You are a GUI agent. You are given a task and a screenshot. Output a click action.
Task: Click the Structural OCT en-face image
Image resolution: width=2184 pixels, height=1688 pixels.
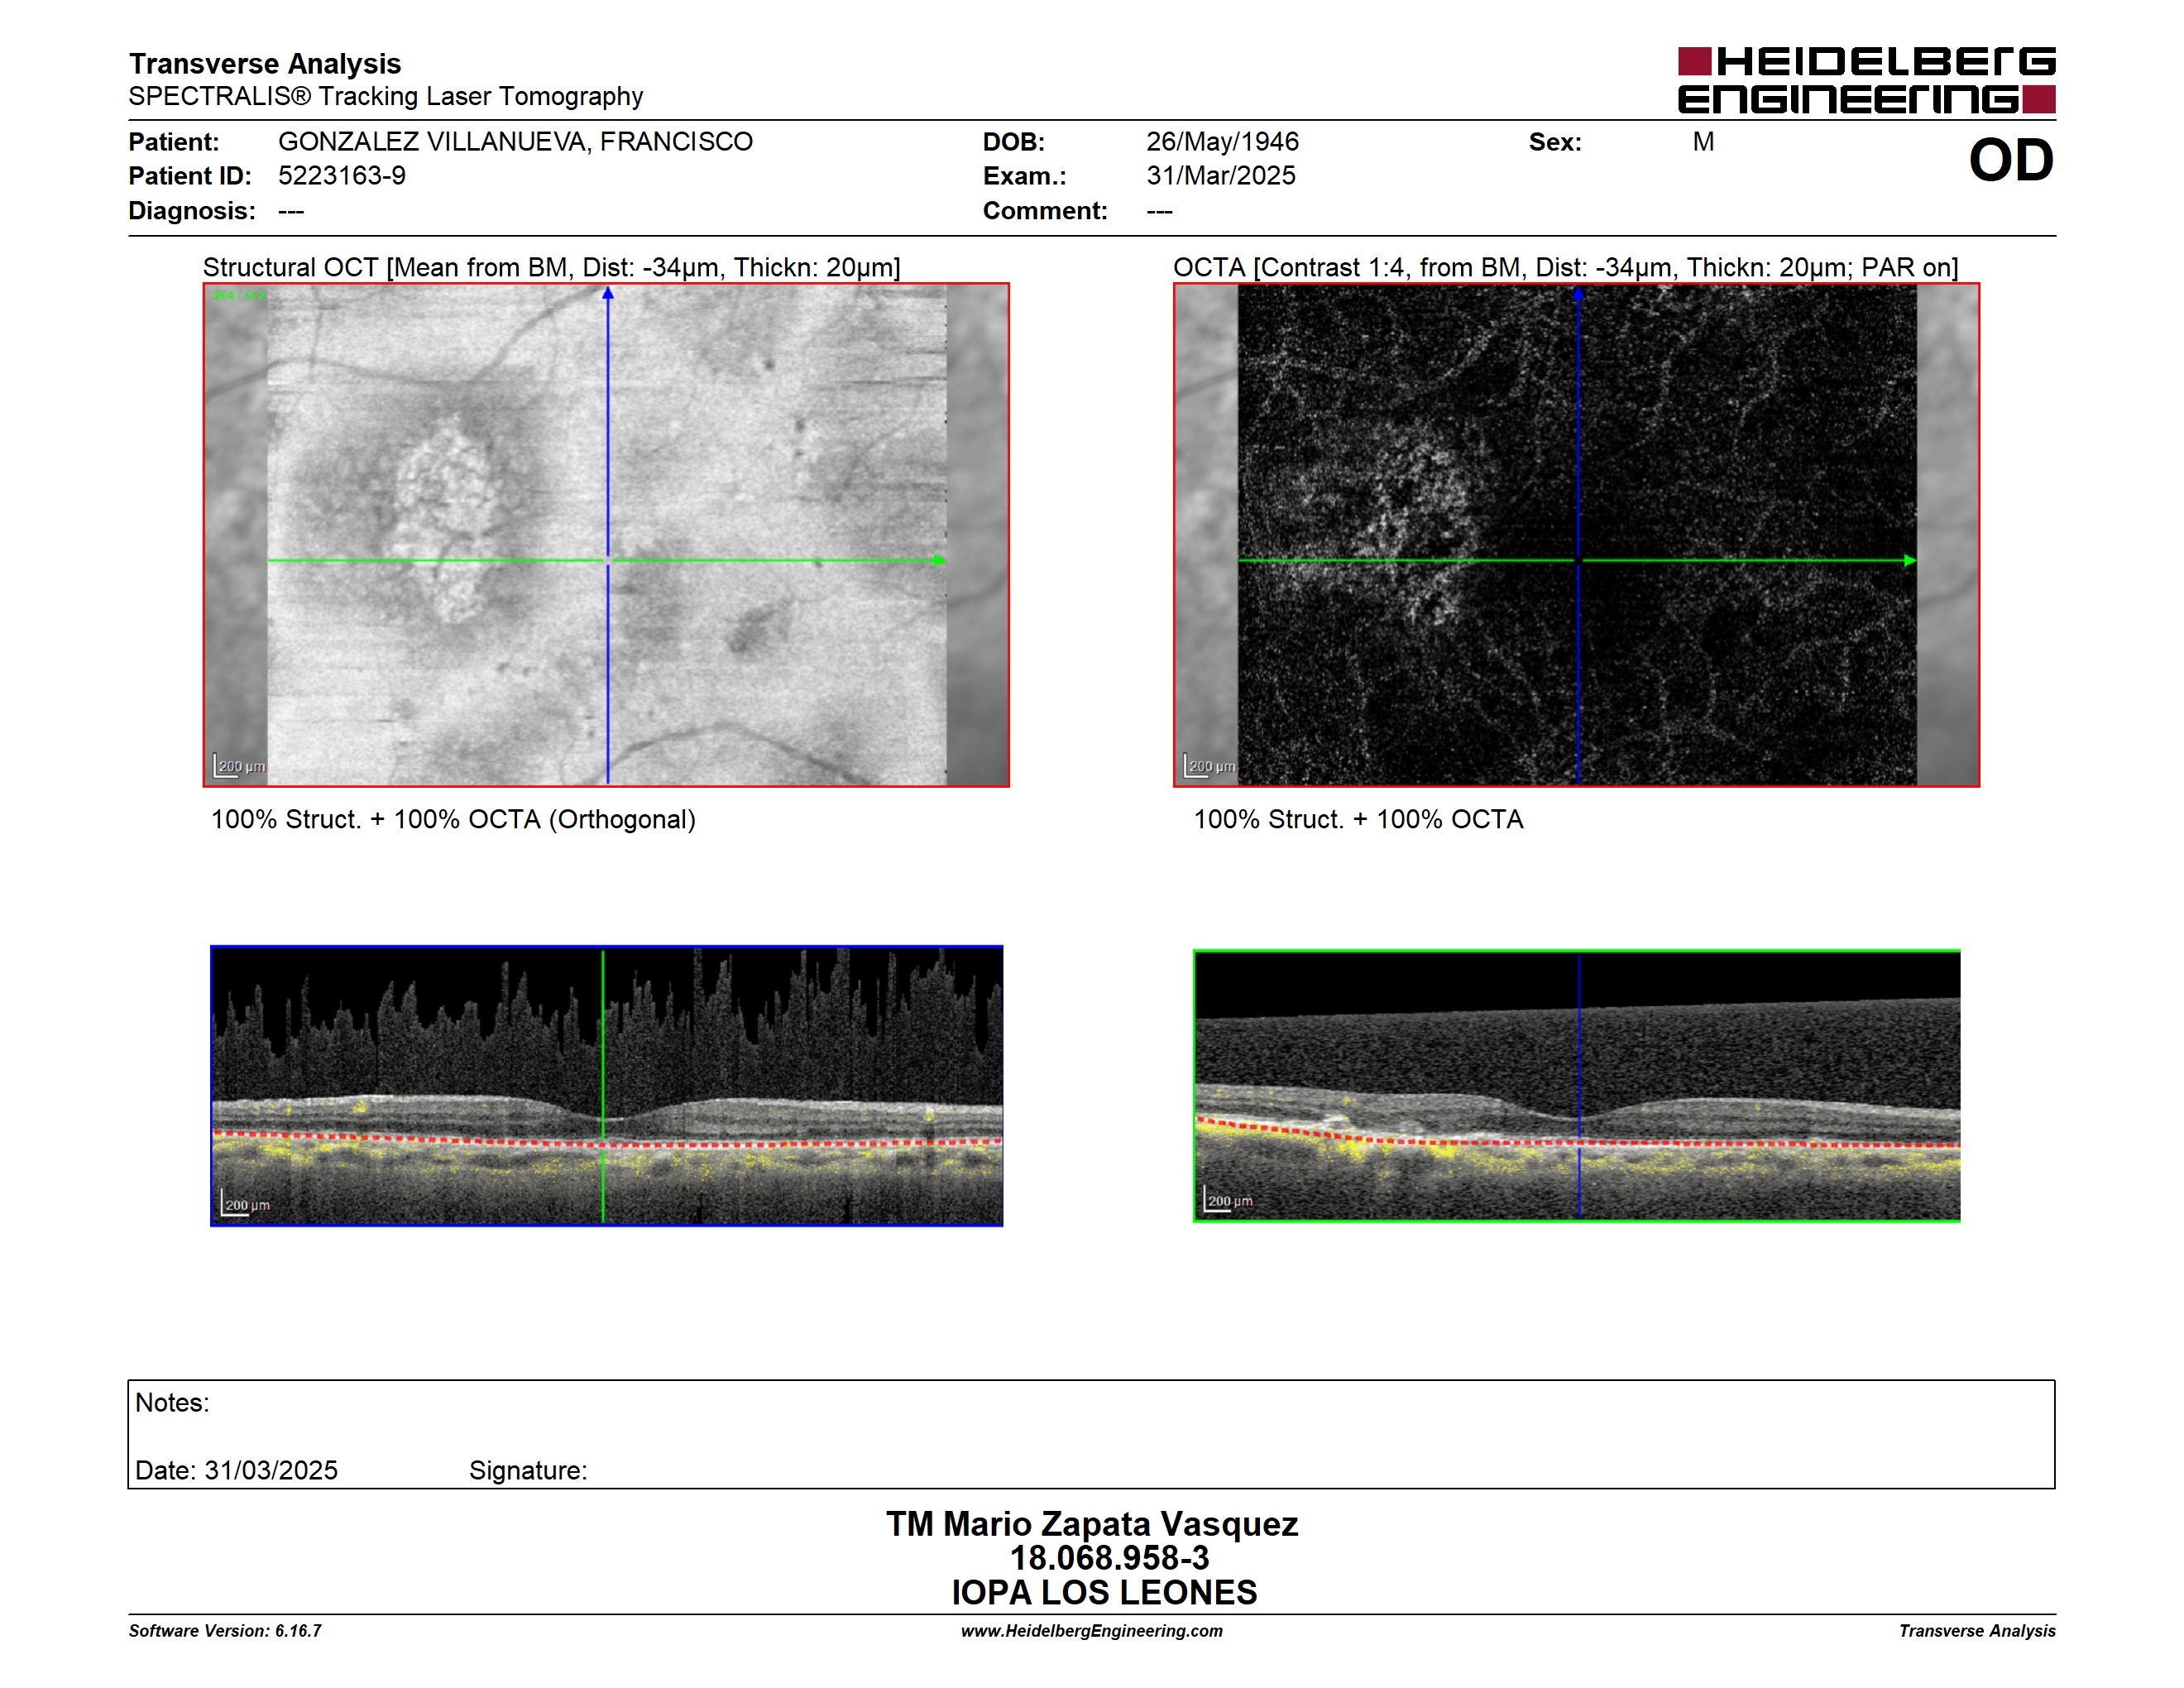click(x=606, y=535)
